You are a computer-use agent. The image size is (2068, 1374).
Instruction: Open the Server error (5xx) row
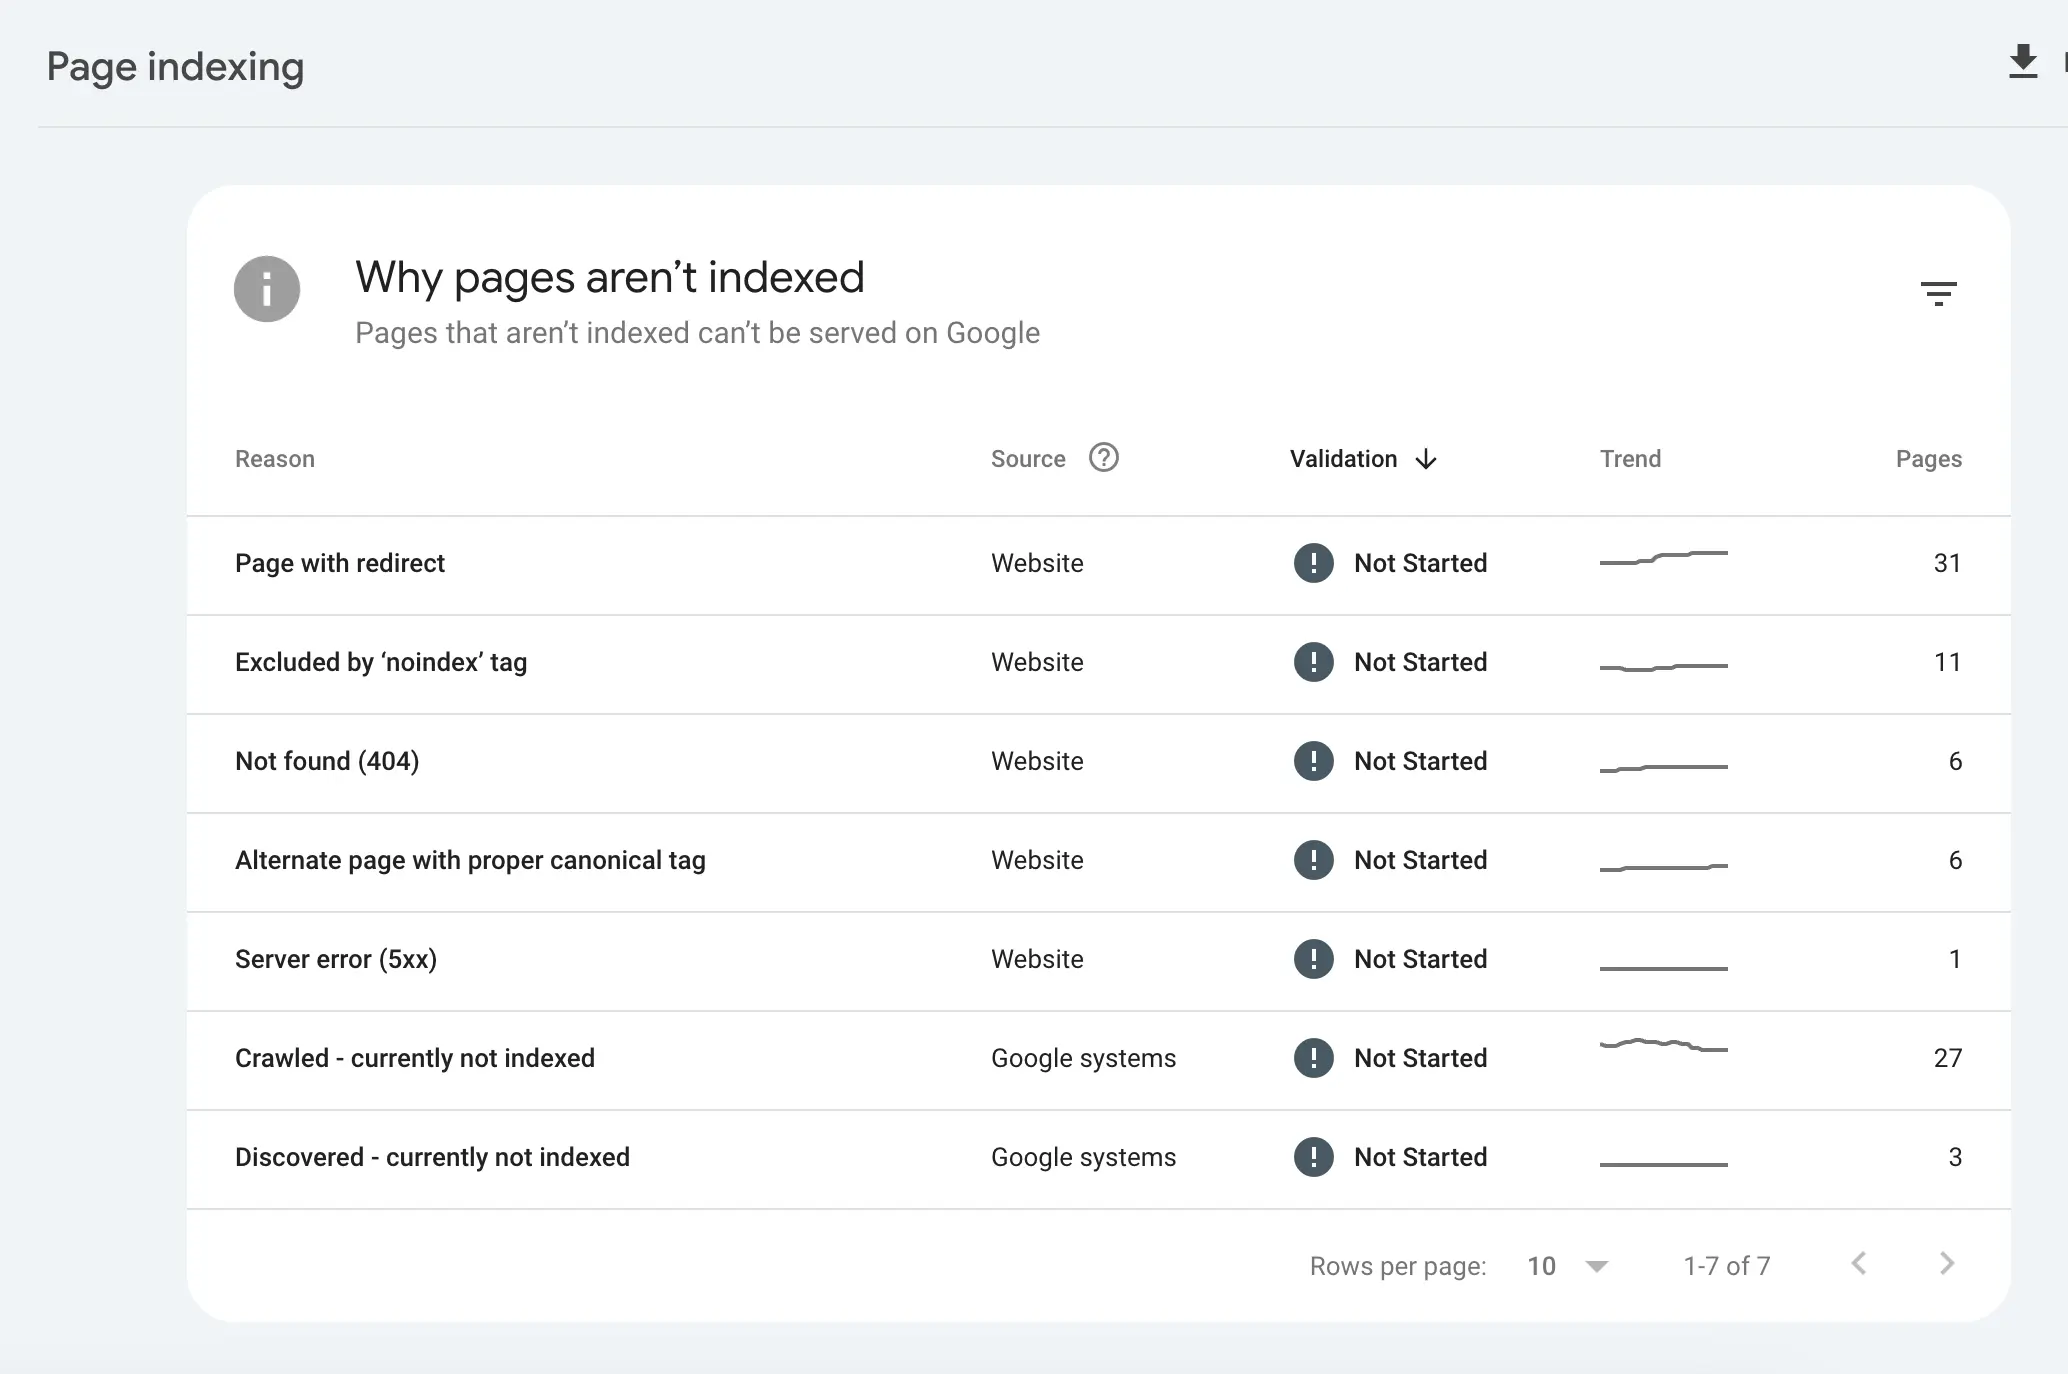tap(1098, 961)
